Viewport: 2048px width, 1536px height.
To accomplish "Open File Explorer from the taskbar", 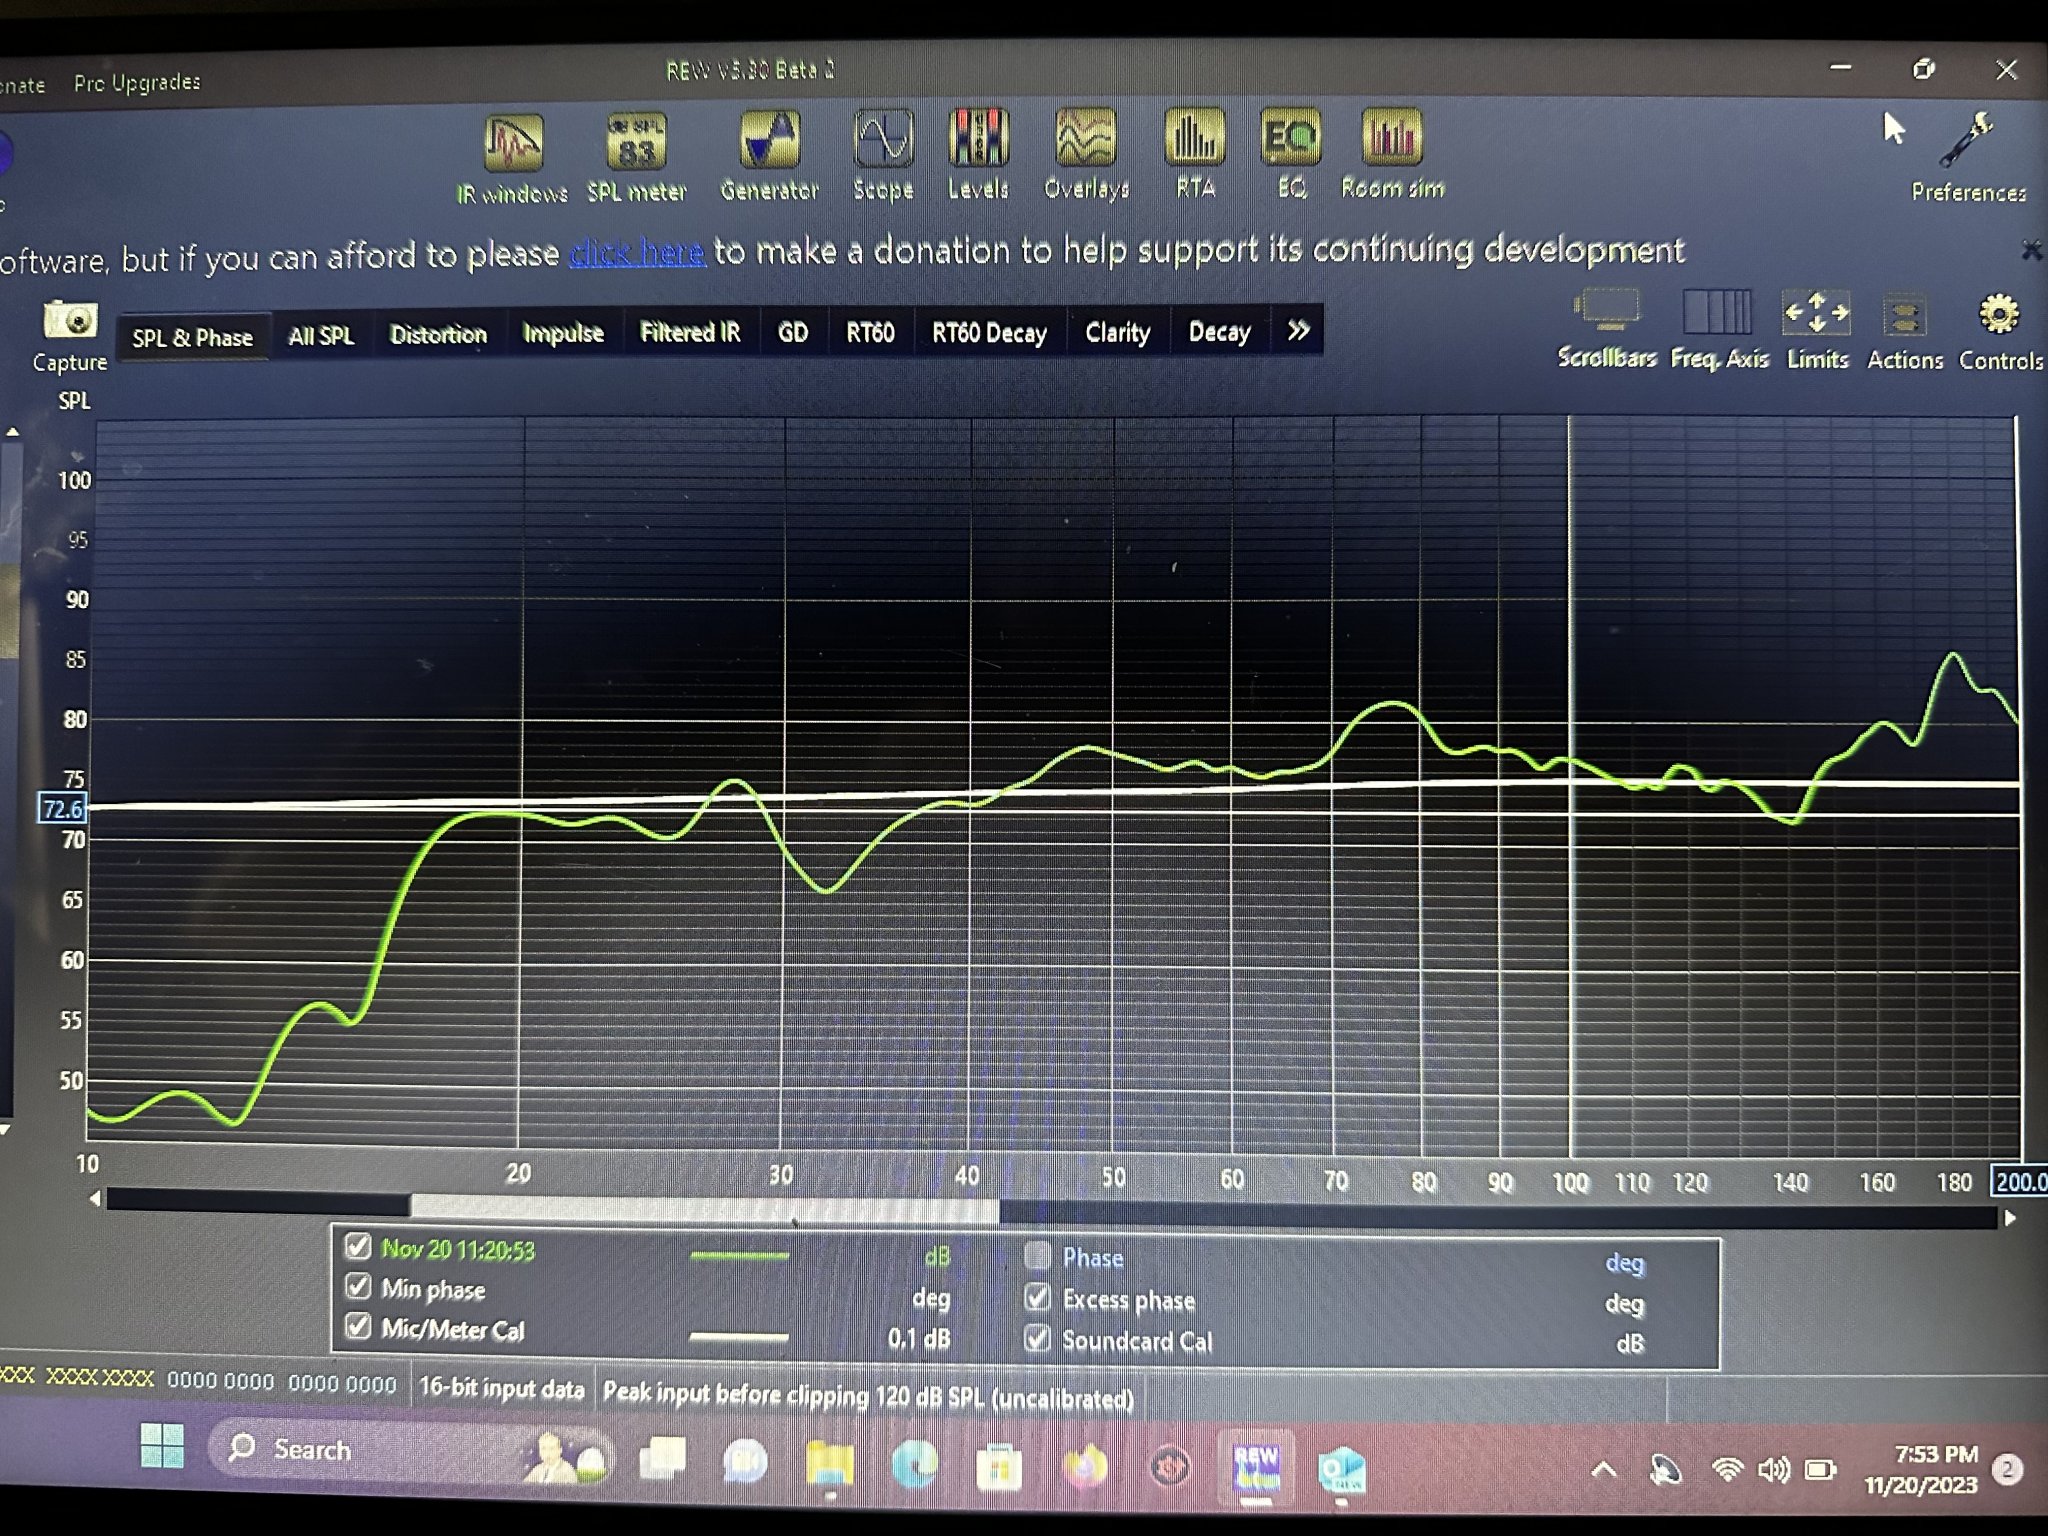I will pos(829,1464).
